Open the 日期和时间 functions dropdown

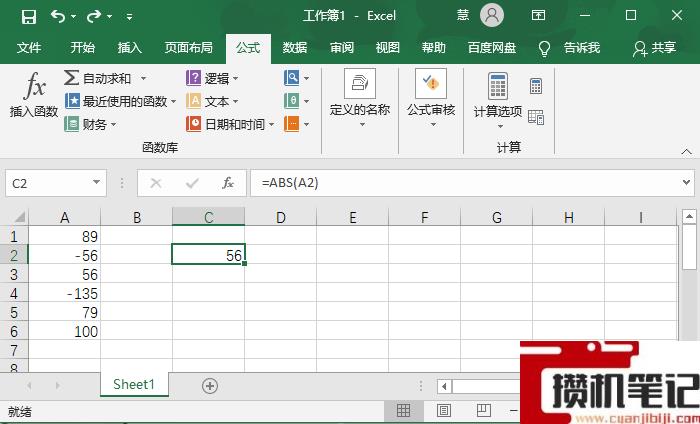[x=230, y=124]
